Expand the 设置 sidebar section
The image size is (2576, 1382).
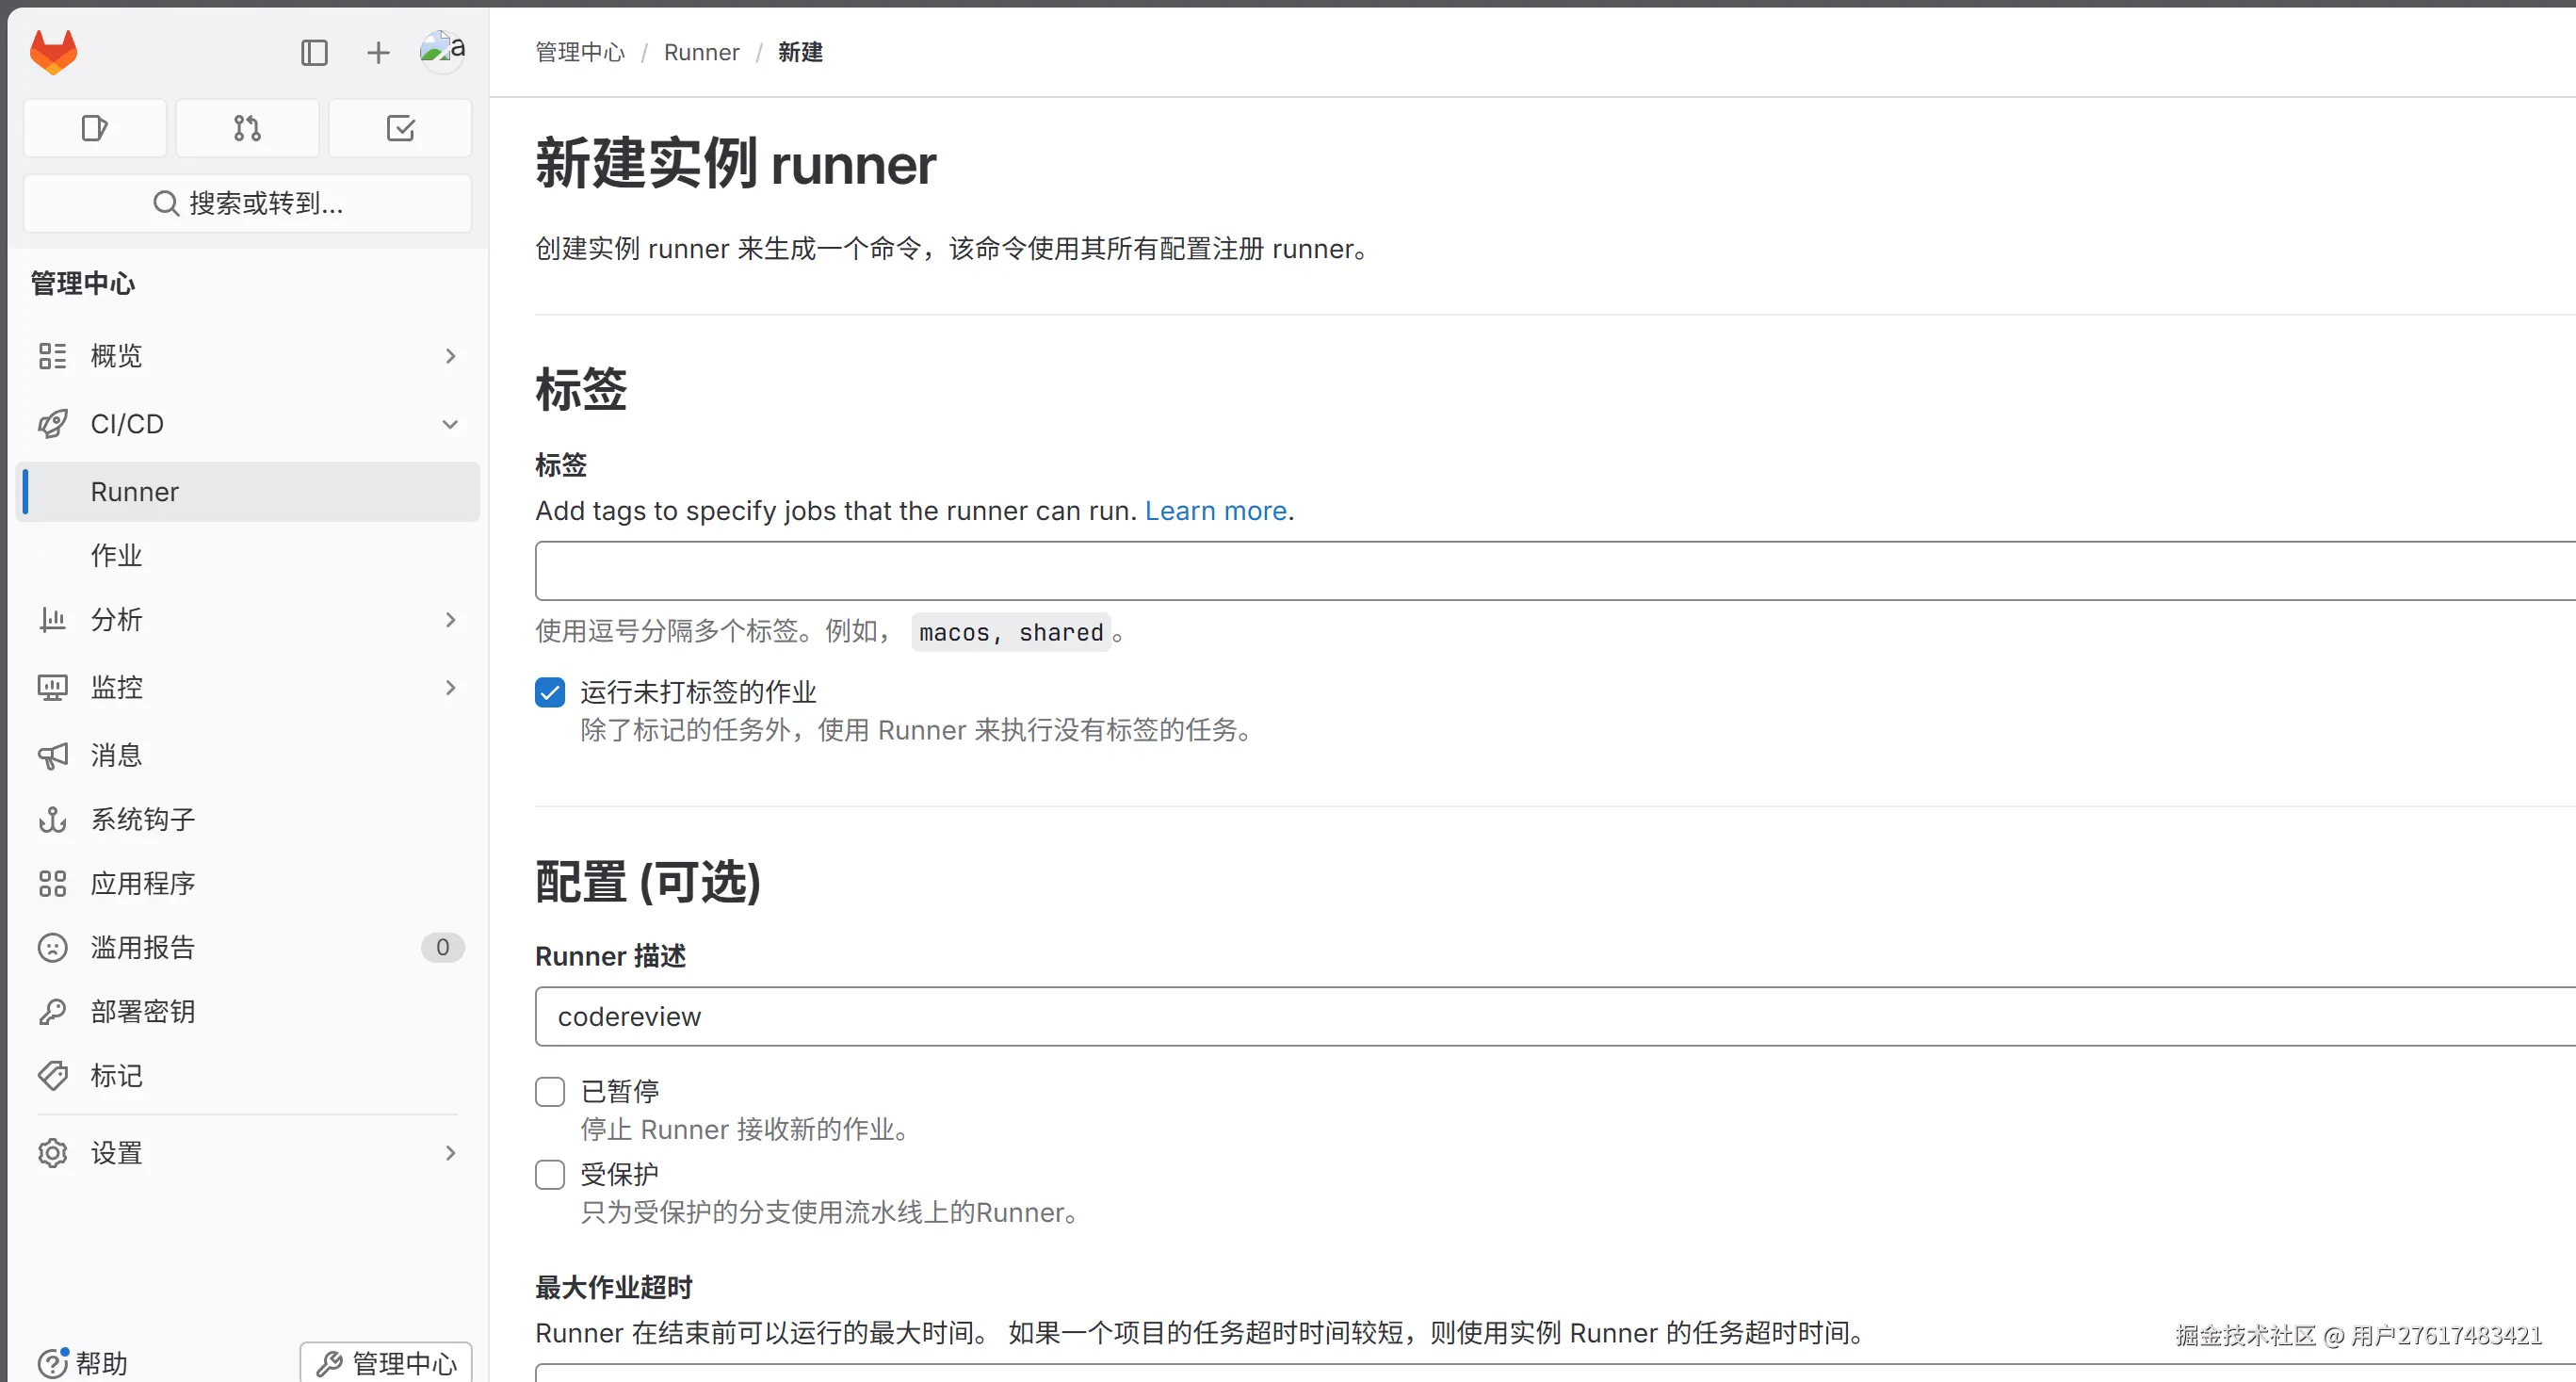pos(247,1153)
